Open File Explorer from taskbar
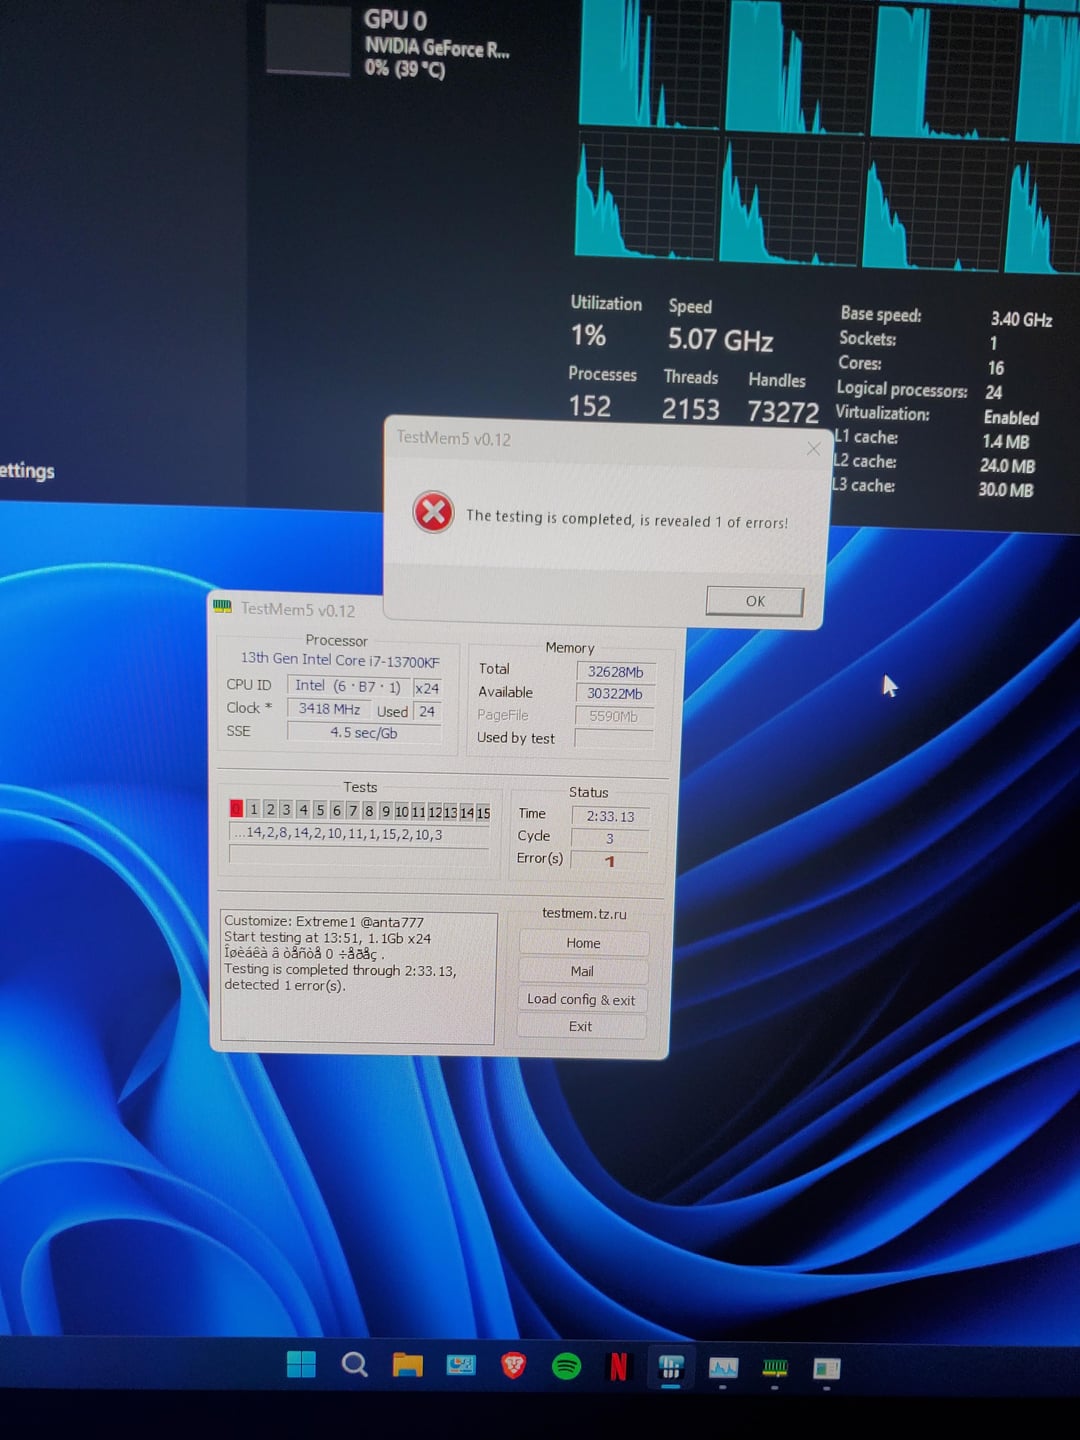1080x1440 pixels. point(407,1365)
